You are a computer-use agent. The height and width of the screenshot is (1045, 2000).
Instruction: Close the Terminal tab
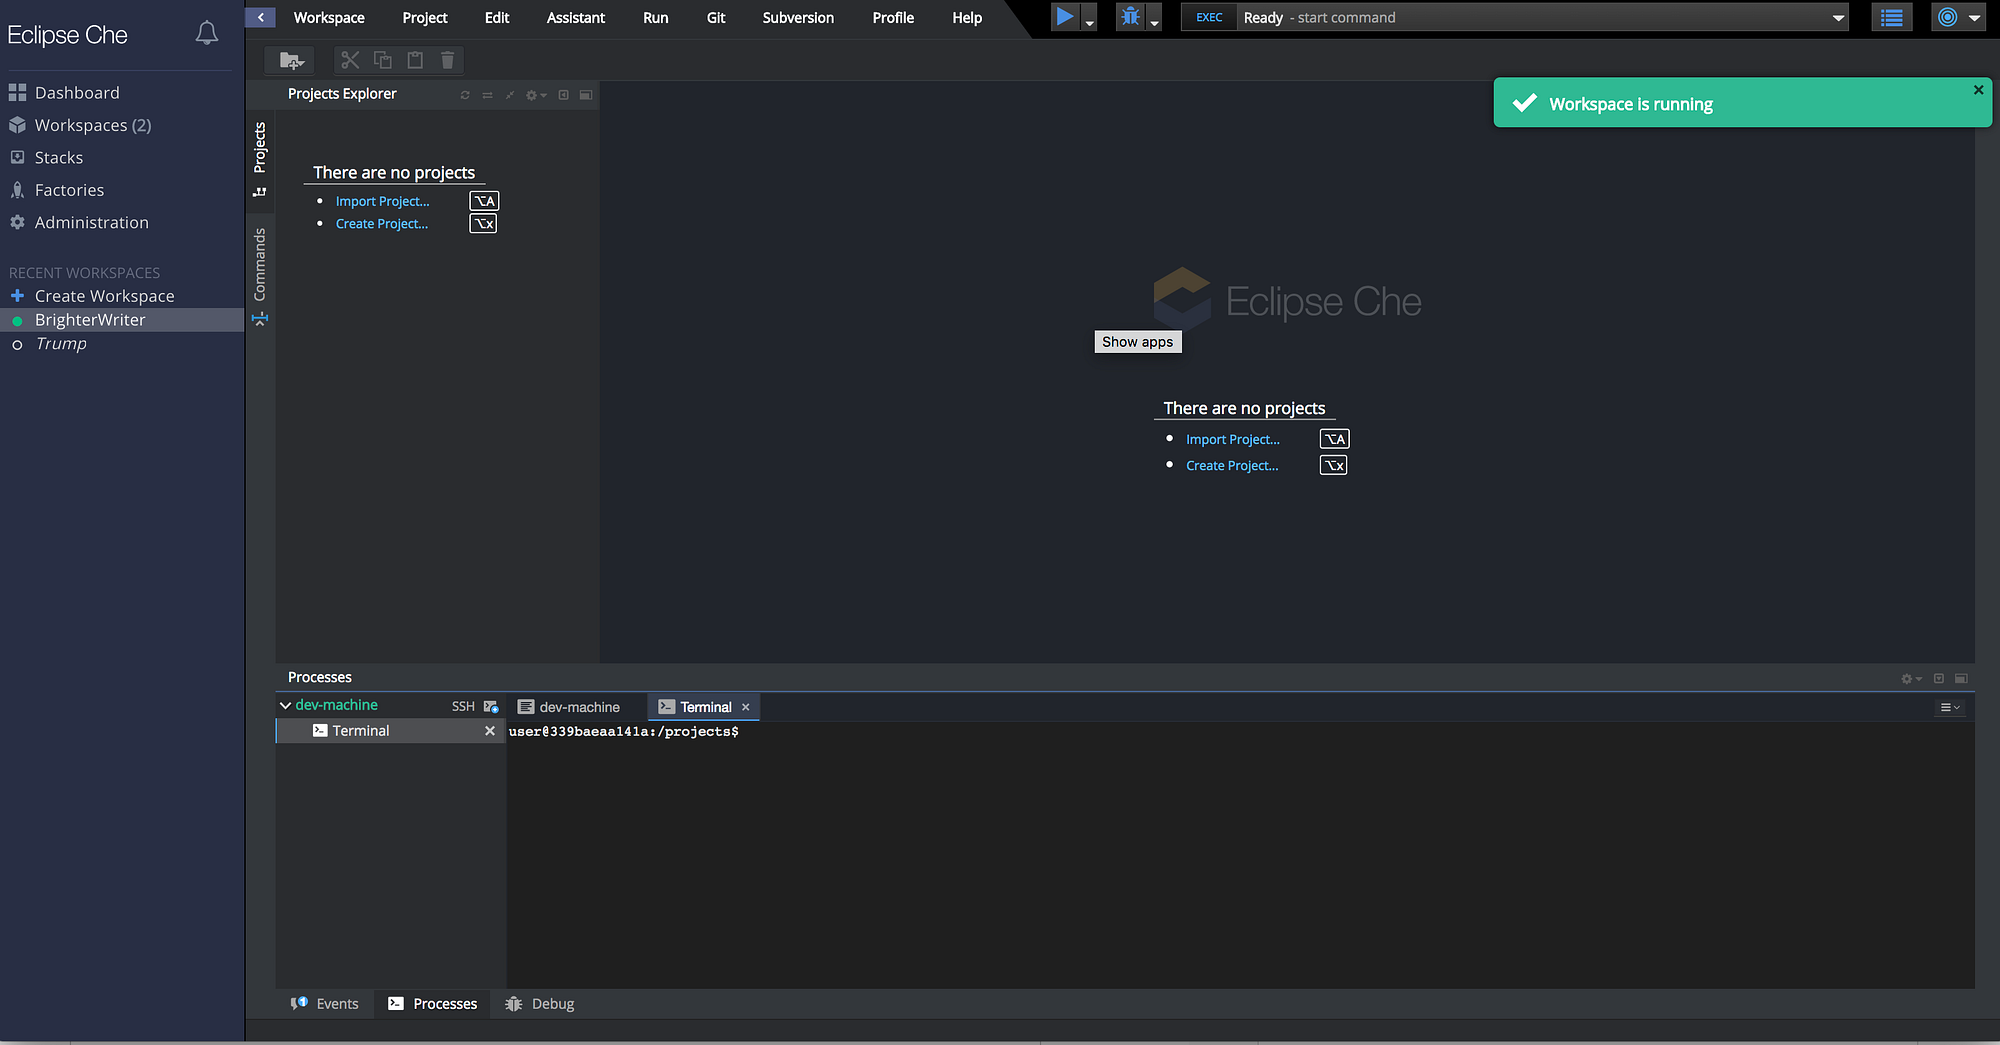tap(745, 707)
